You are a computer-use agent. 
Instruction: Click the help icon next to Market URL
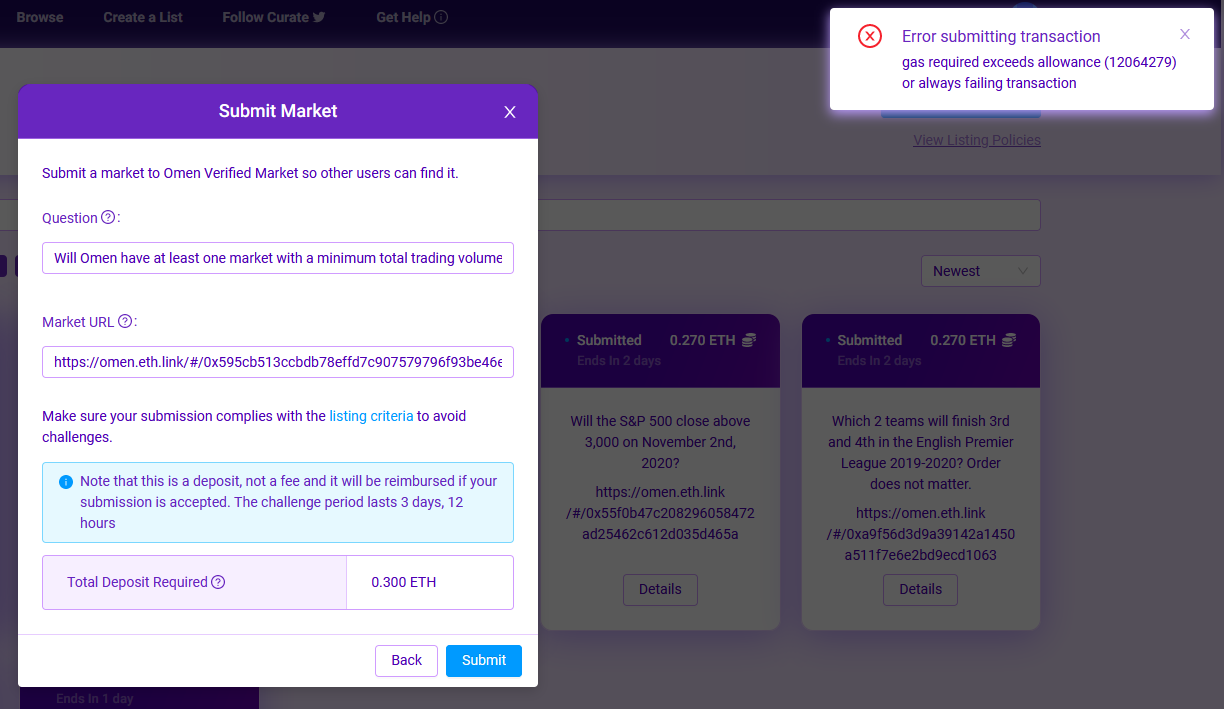coord(124,321)
